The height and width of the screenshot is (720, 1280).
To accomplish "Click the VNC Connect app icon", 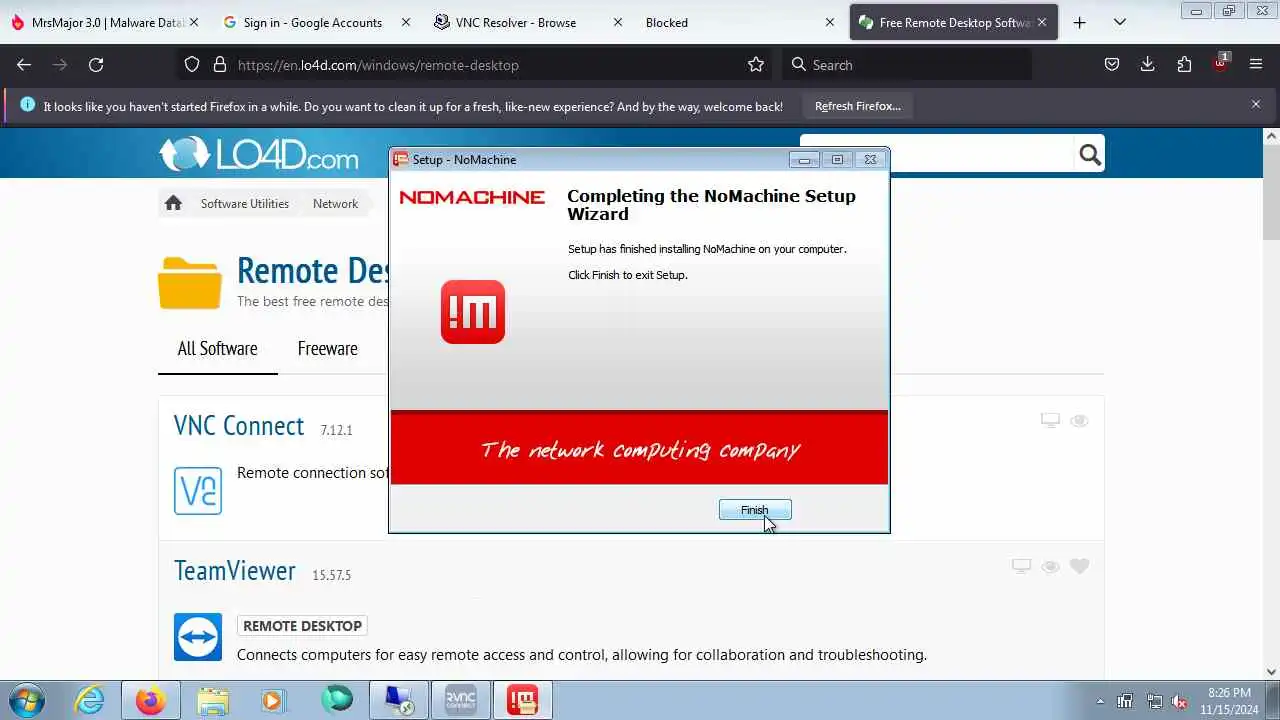I will point(198,490).
